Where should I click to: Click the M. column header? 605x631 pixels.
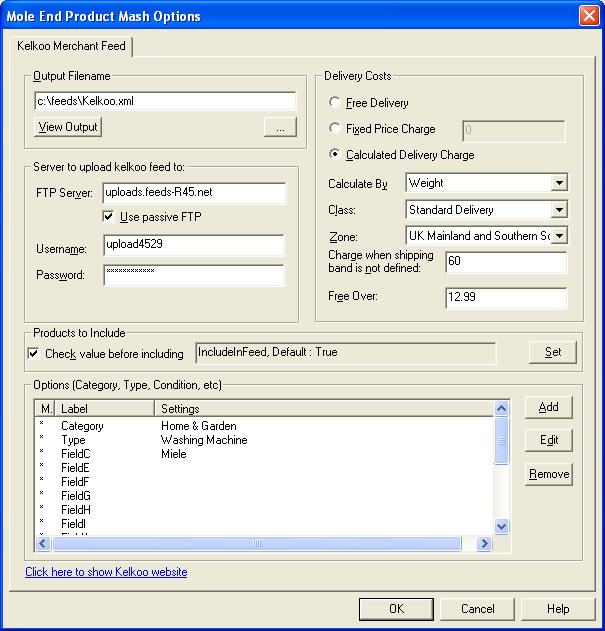point(45,409)
